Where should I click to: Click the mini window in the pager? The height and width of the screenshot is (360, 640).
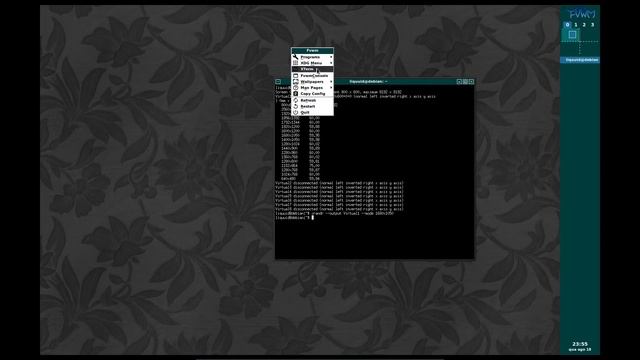pyautogui.click(x=572, y=35)
